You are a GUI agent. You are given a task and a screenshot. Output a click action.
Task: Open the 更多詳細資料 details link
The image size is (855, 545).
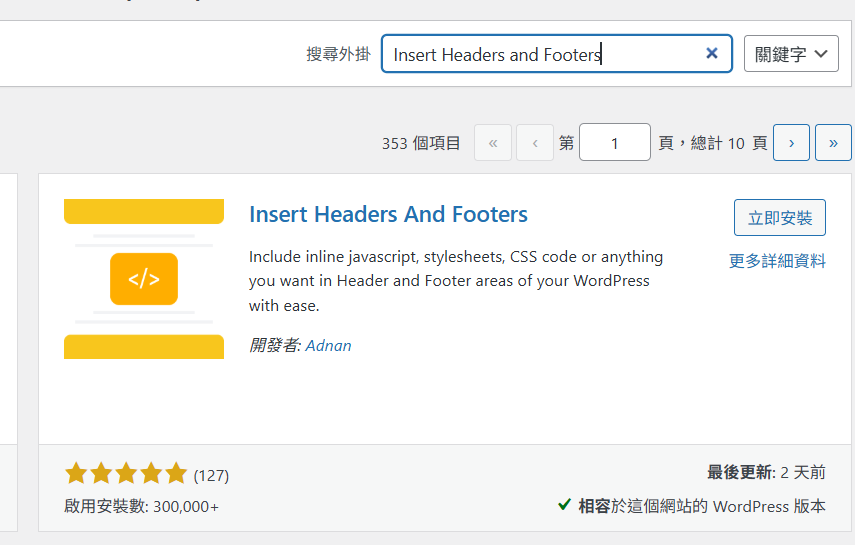pyautogui.click(x=777, y=261)
